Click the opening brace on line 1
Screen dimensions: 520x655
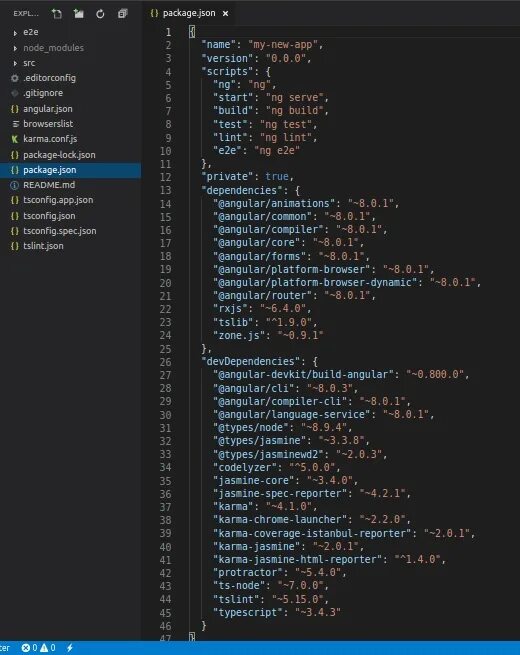point(192,32)
